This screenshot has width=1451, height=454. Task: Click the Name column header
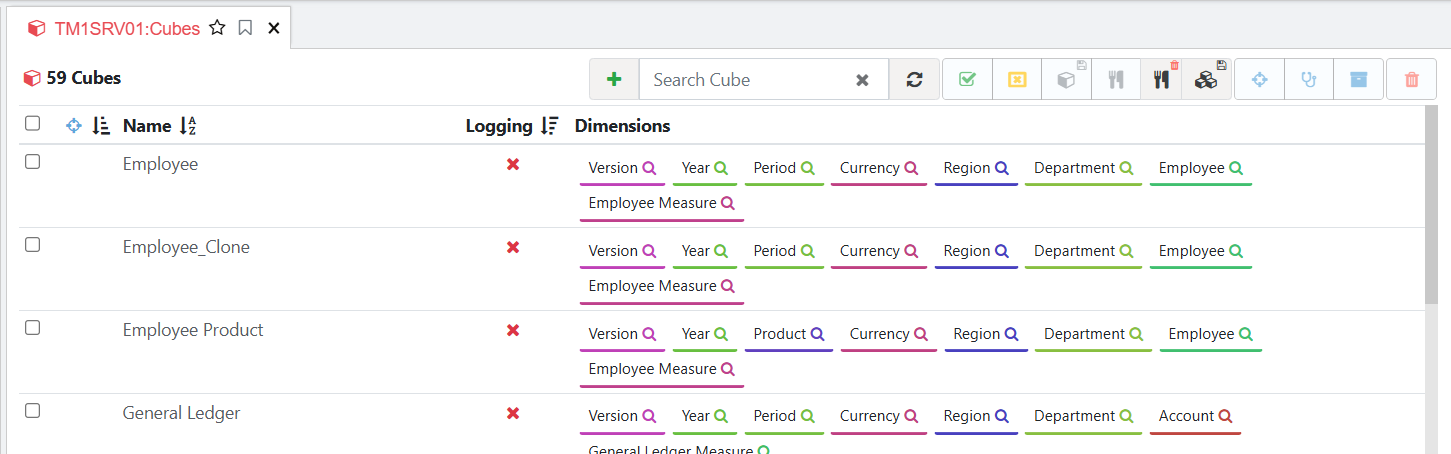pyautogui.click(x=147, y=126)
